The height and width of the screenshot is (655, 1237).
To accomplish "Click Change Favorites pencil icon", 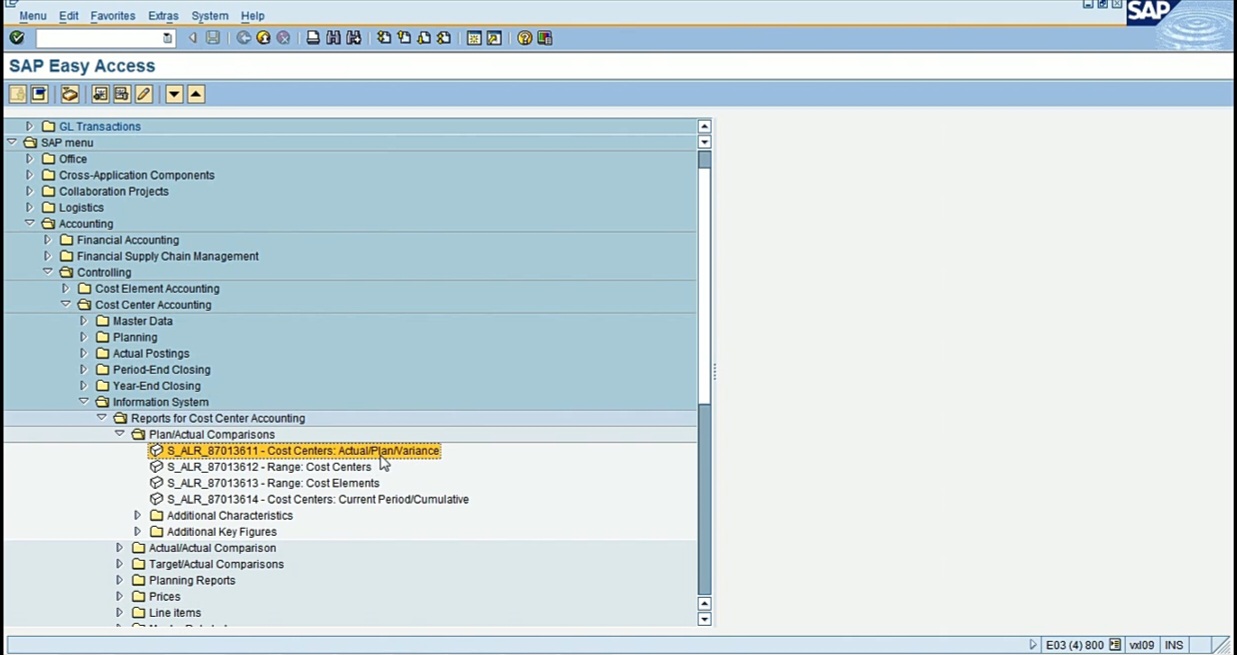I will click(x=144, y=94).
